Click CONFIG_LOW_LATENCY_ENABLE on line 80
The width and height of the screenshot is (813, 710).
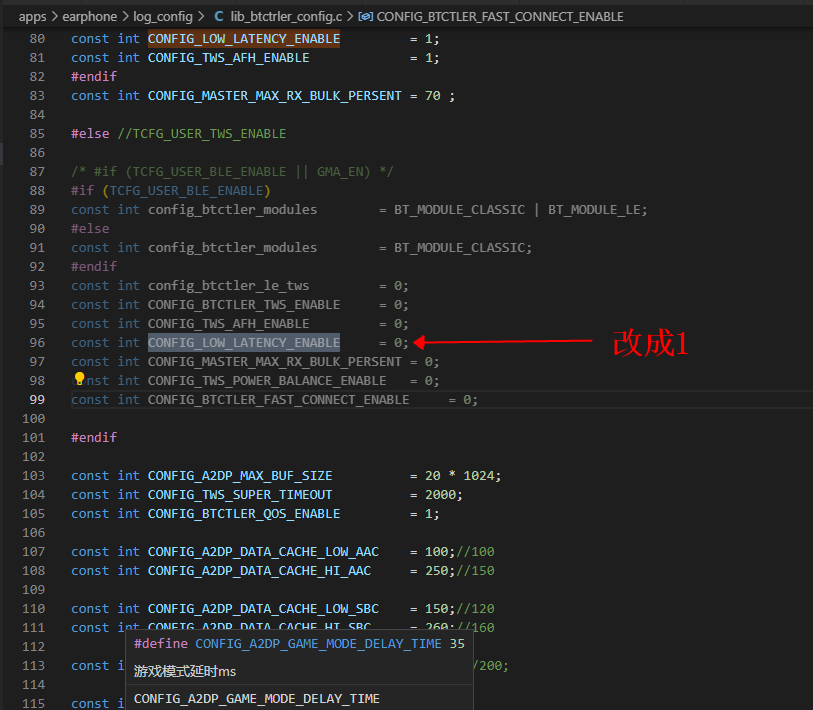(x=244, y=39)
